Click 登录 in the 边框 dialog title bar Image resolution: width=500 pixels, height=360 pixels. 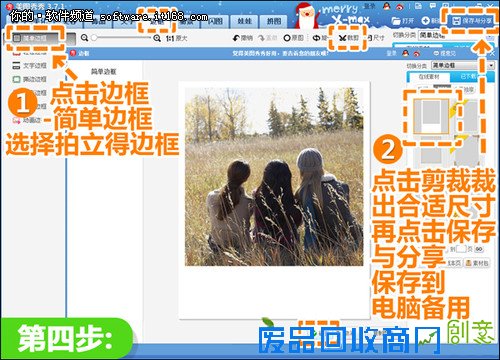(x=392, y=53)
